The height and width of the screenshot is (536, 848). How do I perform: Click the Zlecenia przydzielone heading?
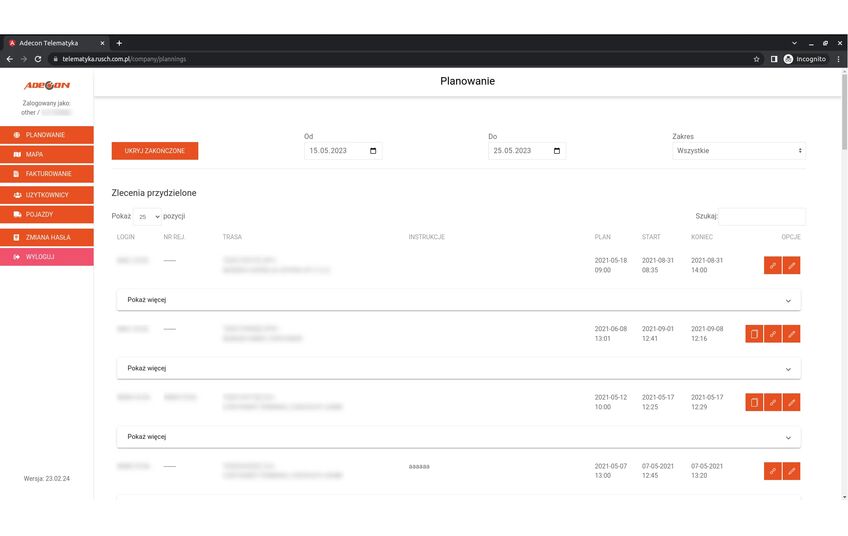pos(154,193)
